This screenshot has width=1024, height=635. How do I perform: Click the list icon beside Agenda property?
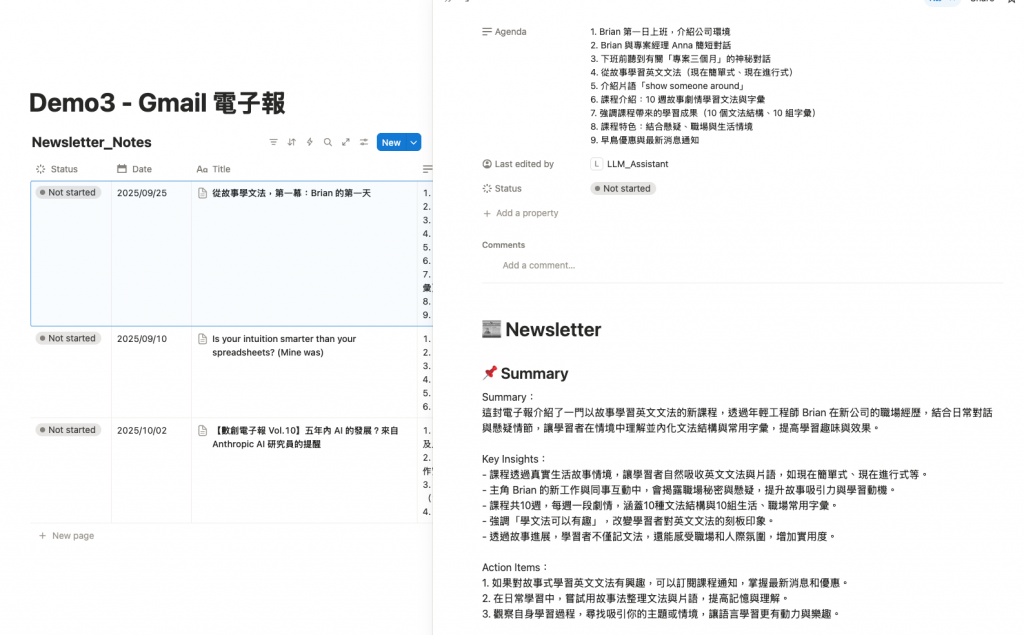[487, 31]
